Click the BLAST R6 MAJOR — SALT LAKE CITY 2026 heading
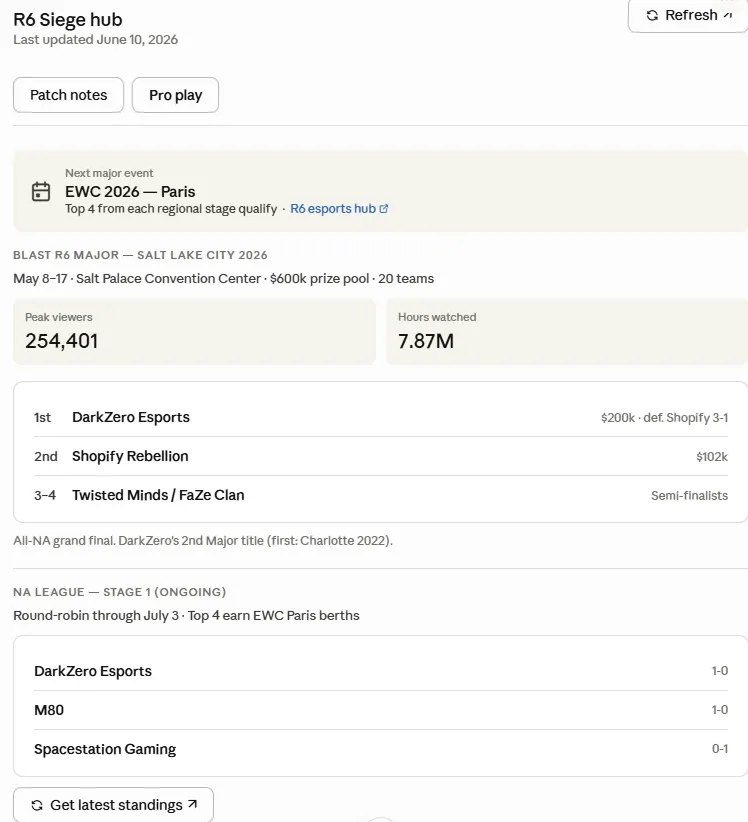The image size is (748, 822). tap(140, 255)
